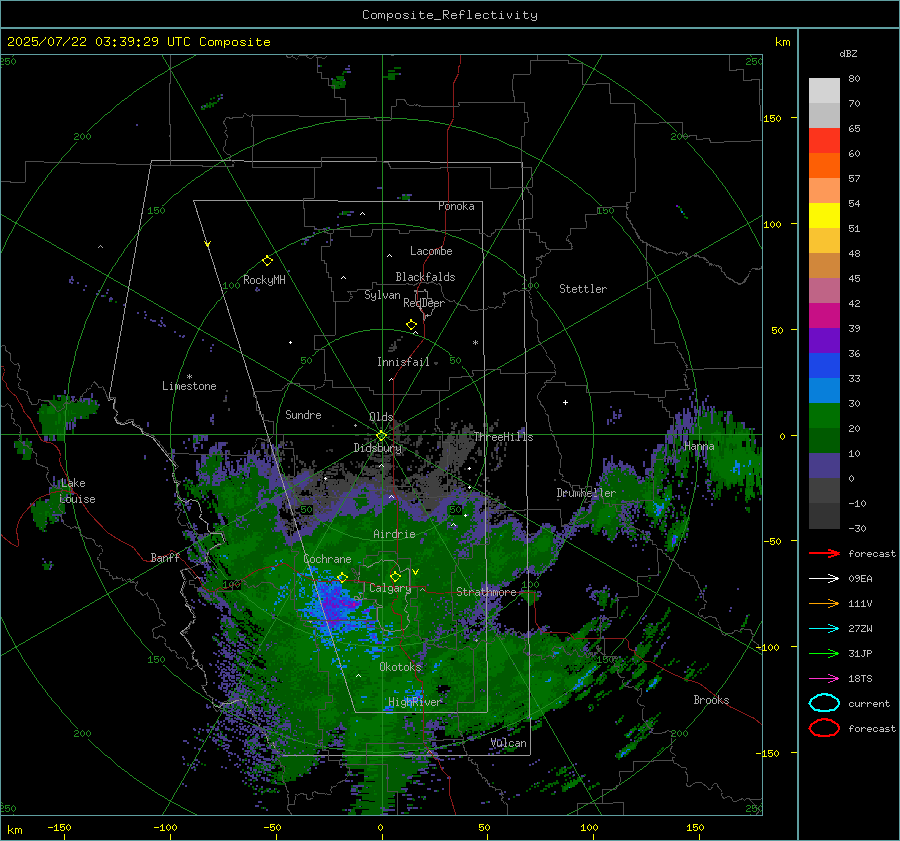900x841 pixels.
Task: Click the Calgary city label
Action: (390, 588)
